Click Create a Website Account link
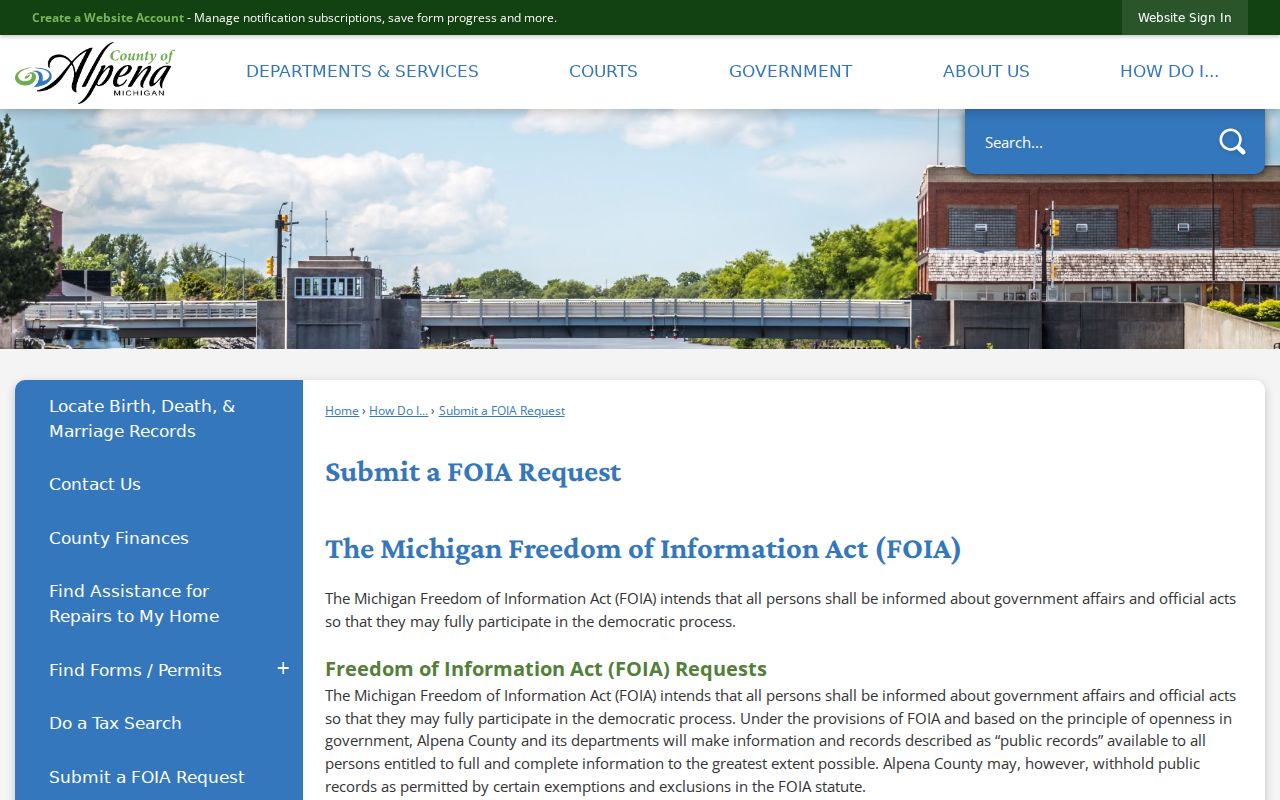Screen dimensions: 1280x800 [108, 18]
